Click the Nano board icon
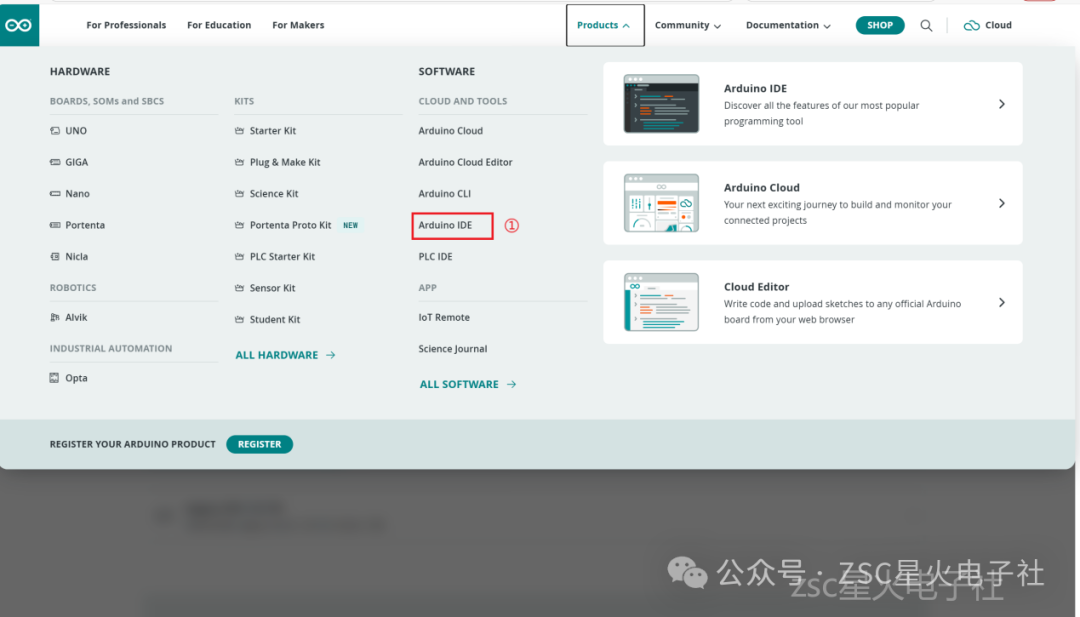1080x617 pixels. point(55,194)
